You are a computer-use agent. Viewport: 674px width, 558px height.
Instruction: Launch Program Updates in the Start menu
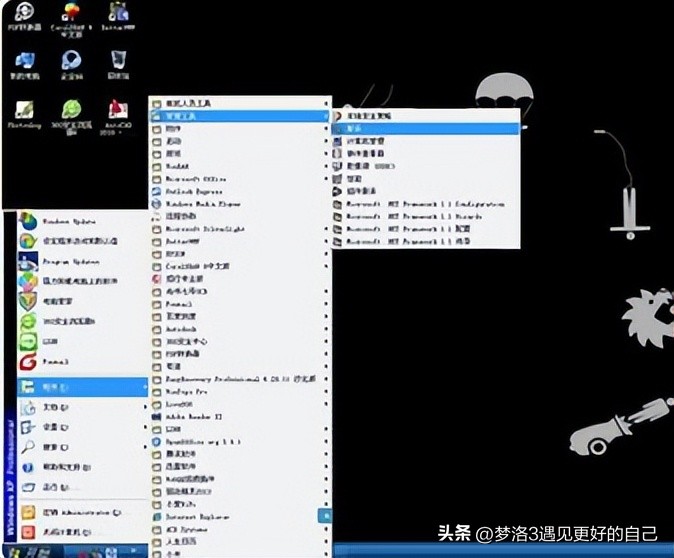[x=82, y=261]
